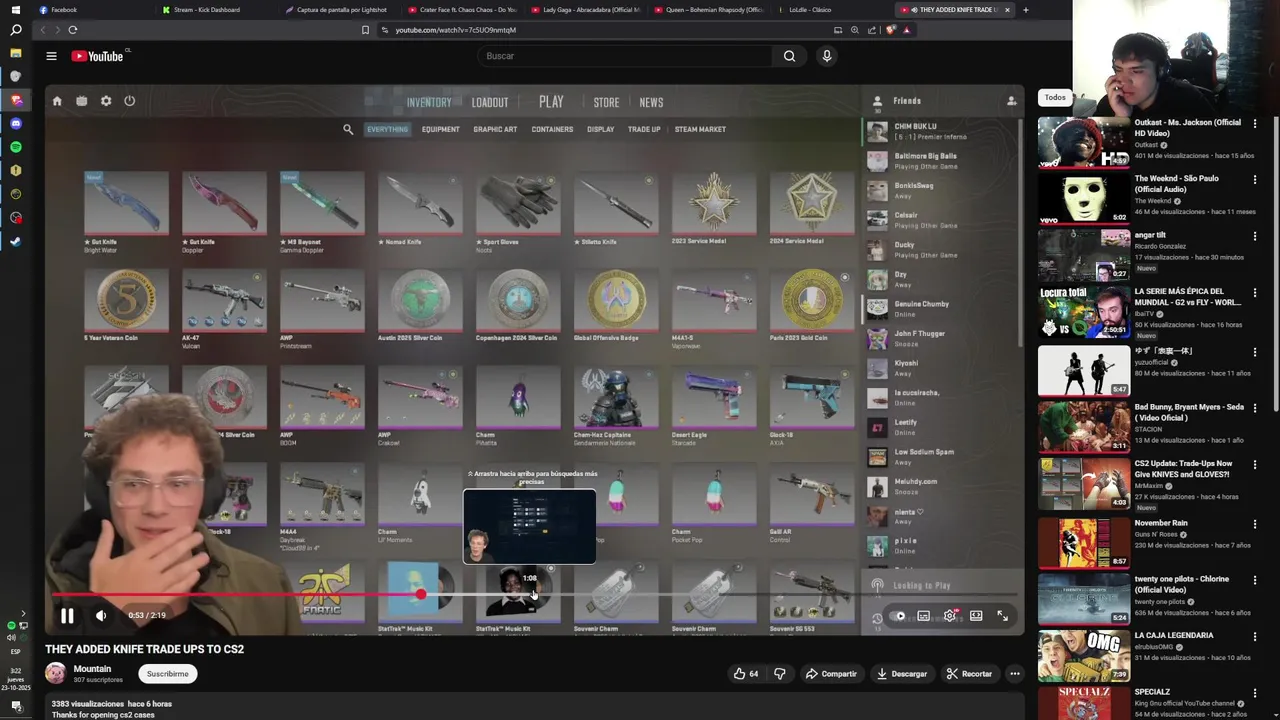This screenshot has width=1280, height=720.
Task: Open options for November Rain video
Action: click(1255, 524)
